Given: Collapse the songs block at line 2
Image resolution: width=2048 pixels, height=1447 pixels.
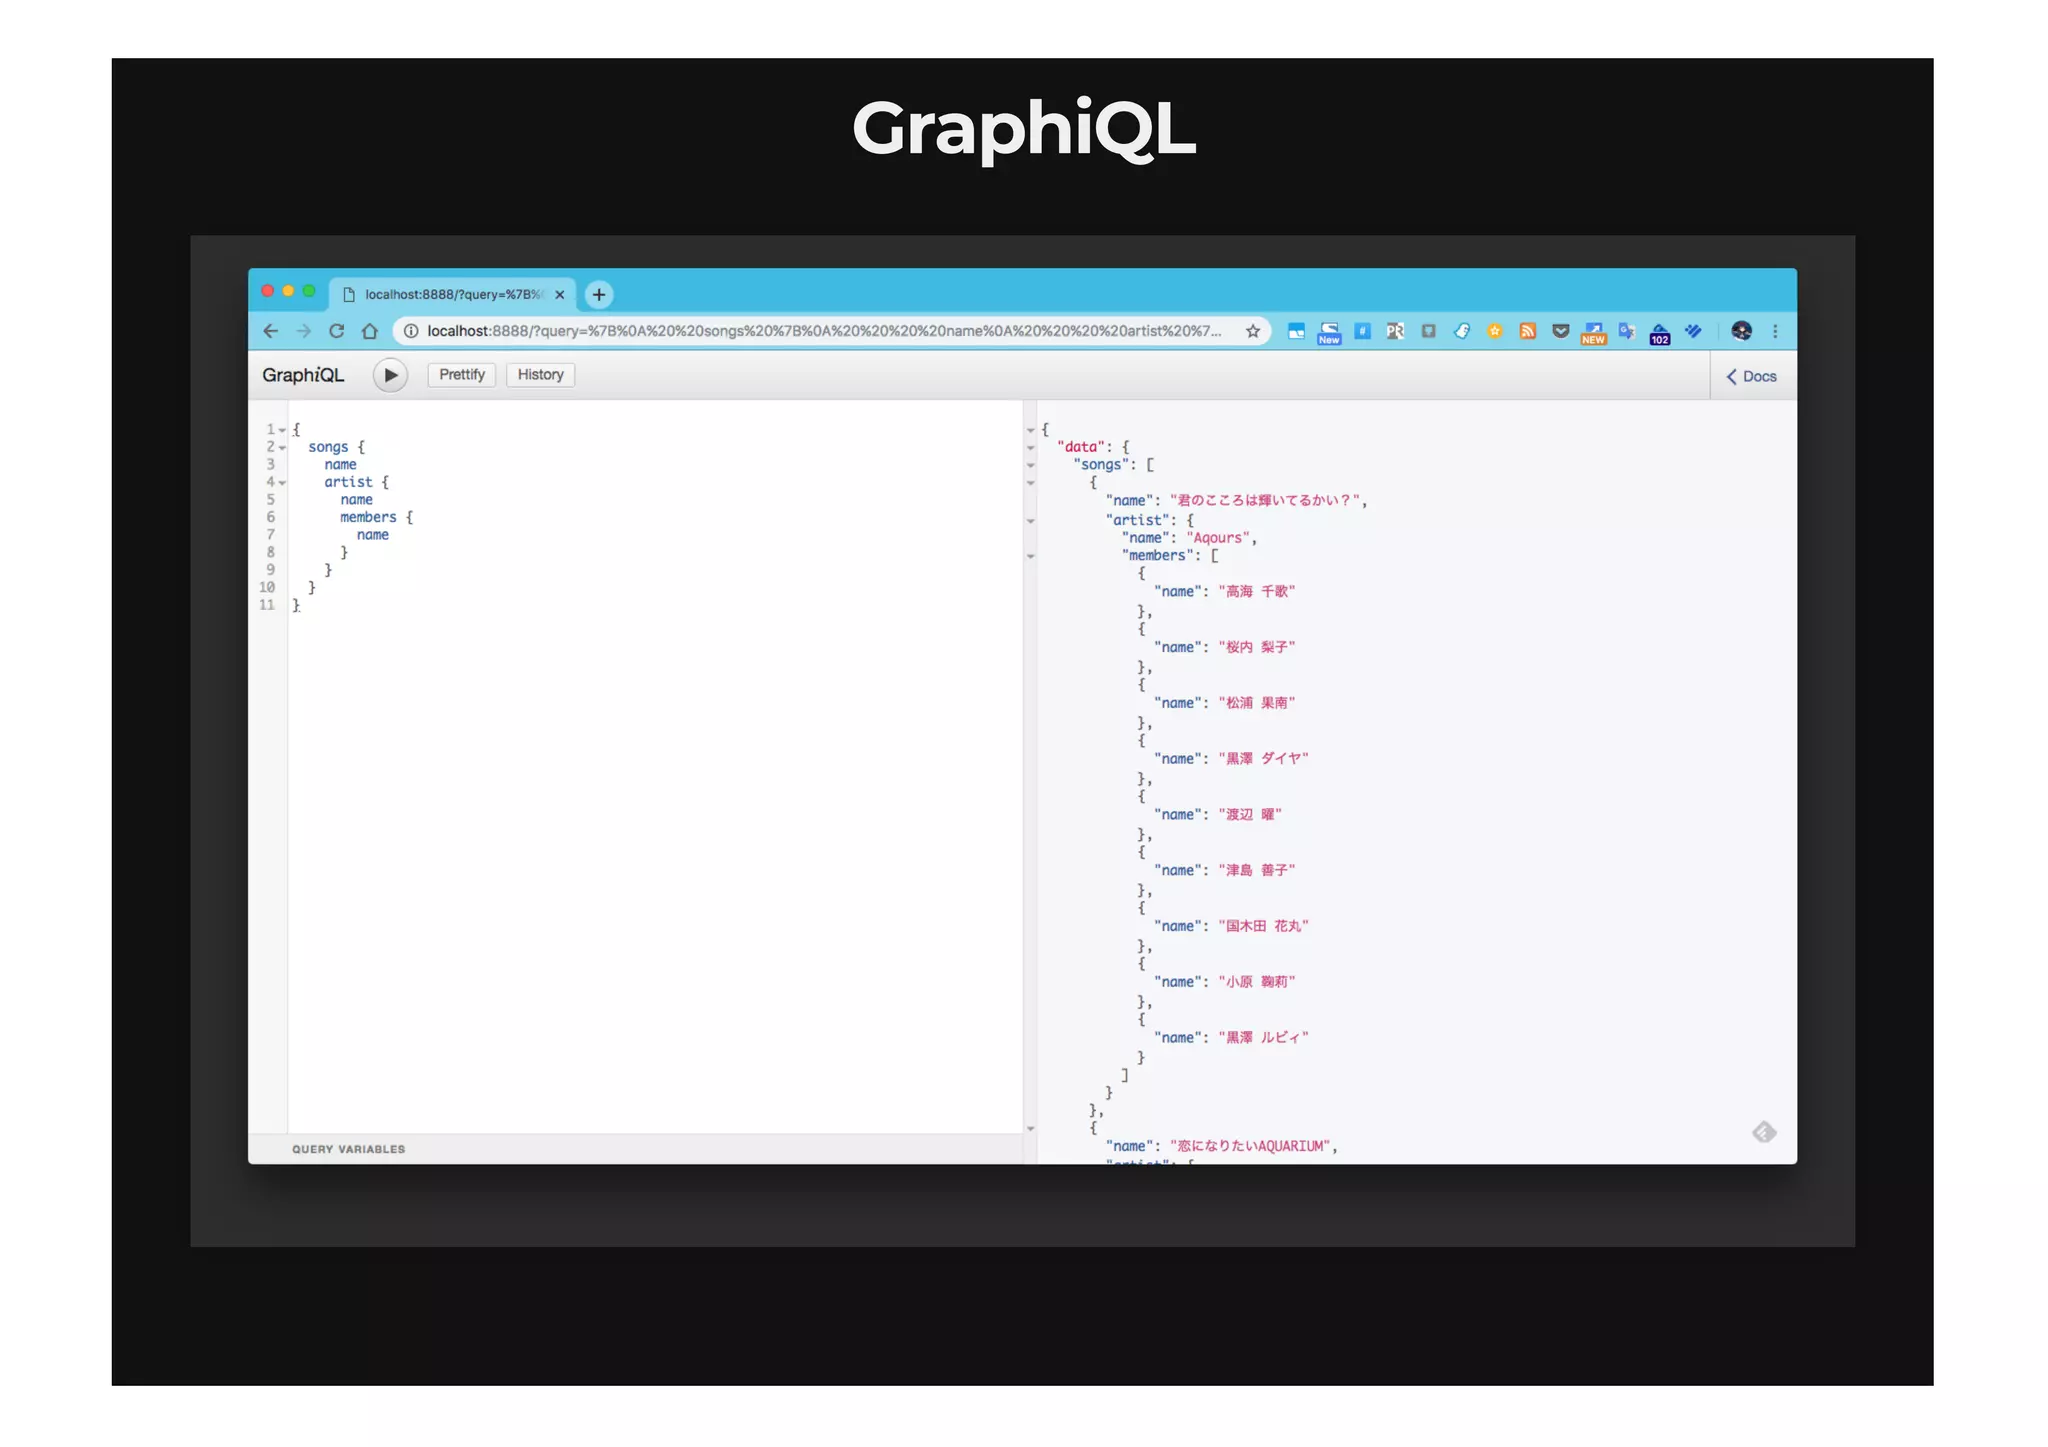Looking at the screenshot, I should (x=283, y=447).
